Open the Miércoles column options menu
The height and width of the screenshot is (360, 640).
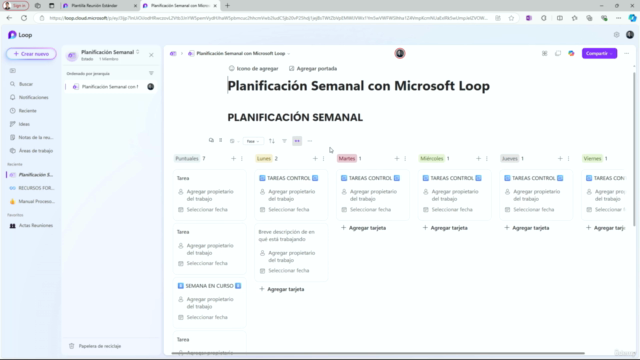487,158
